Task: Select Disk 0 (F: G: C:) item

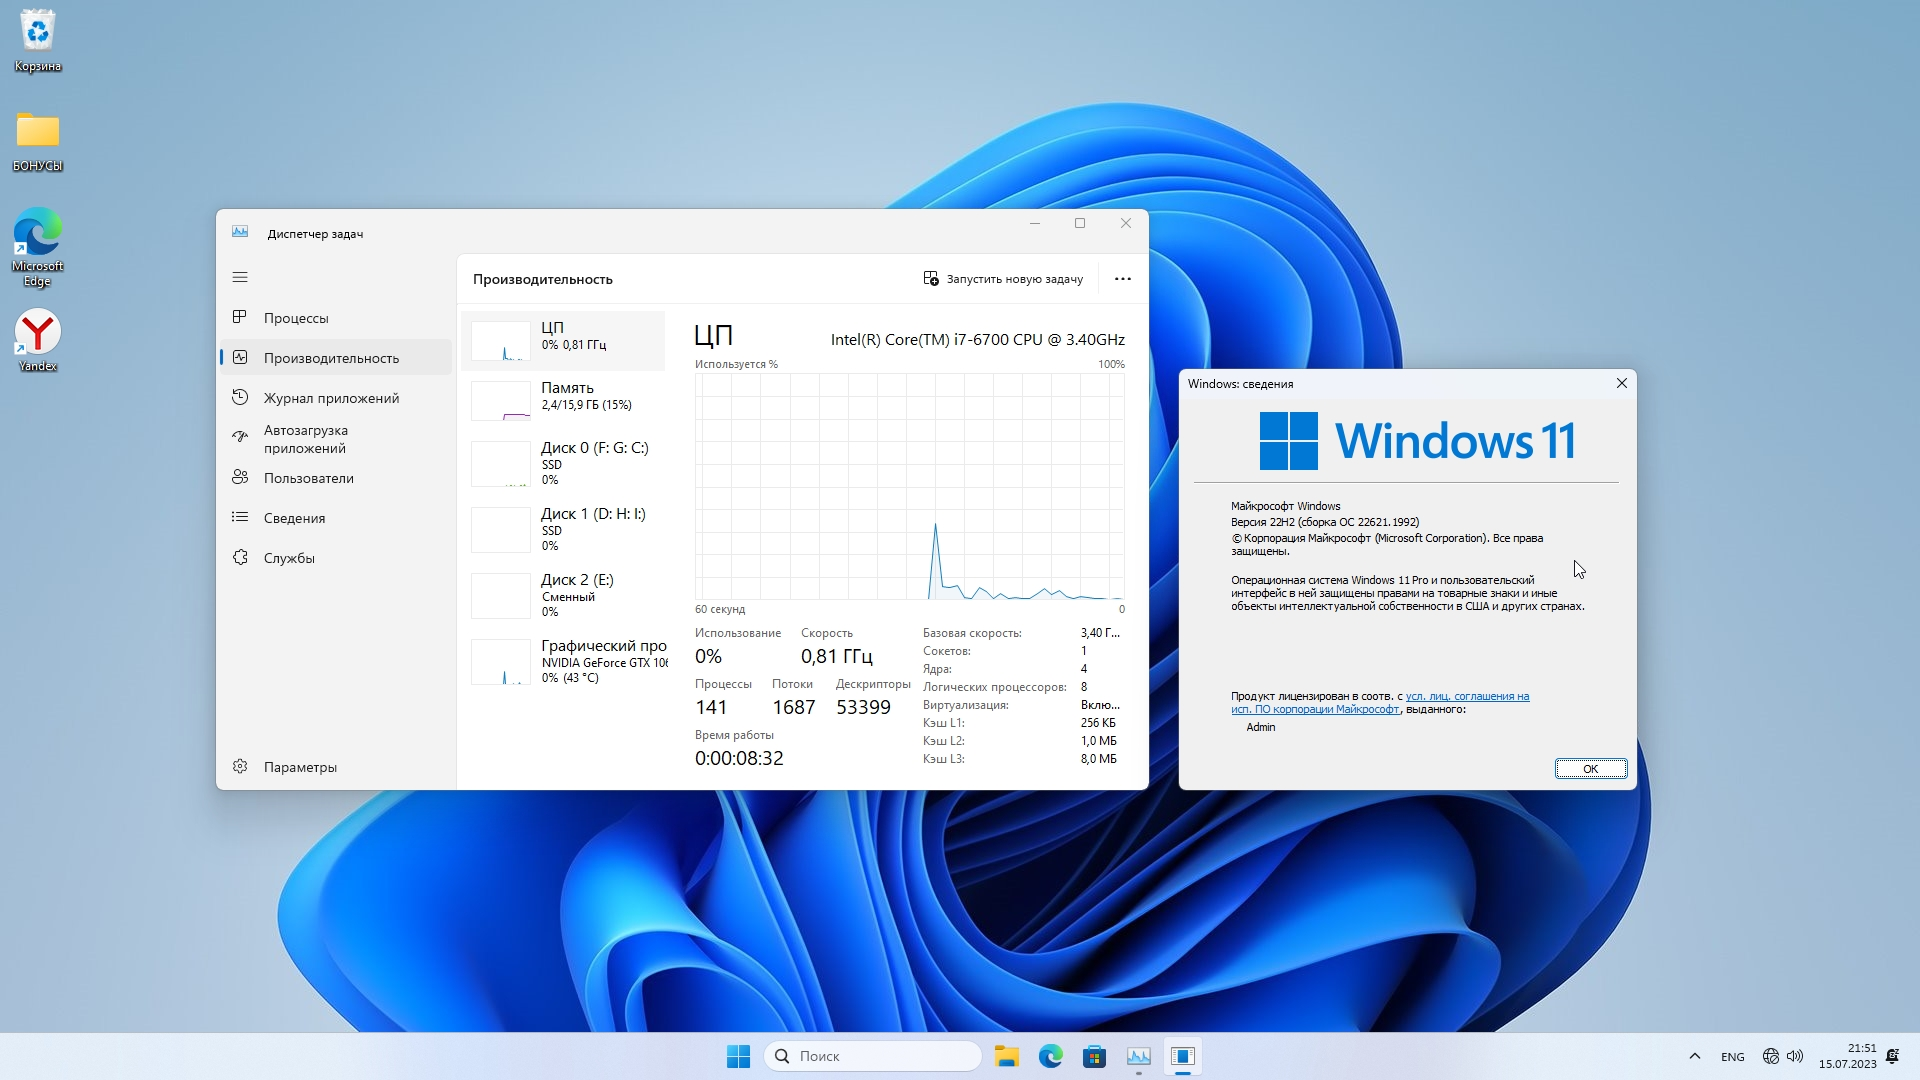Action: (x=565, y=462)
